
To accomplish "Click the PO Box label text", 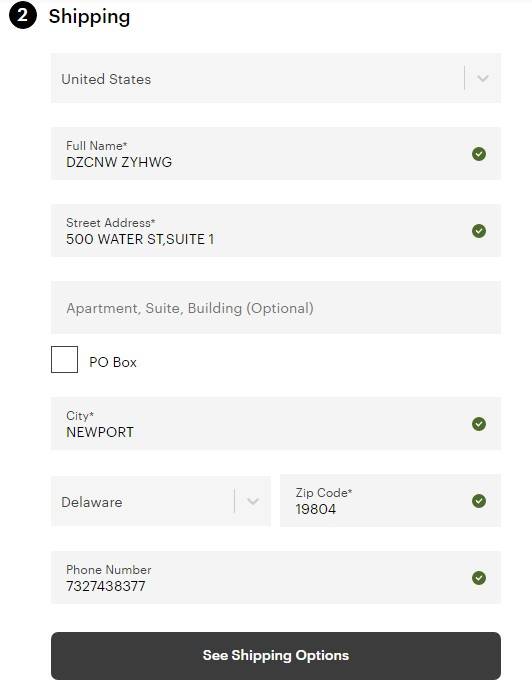I will 113,362.
